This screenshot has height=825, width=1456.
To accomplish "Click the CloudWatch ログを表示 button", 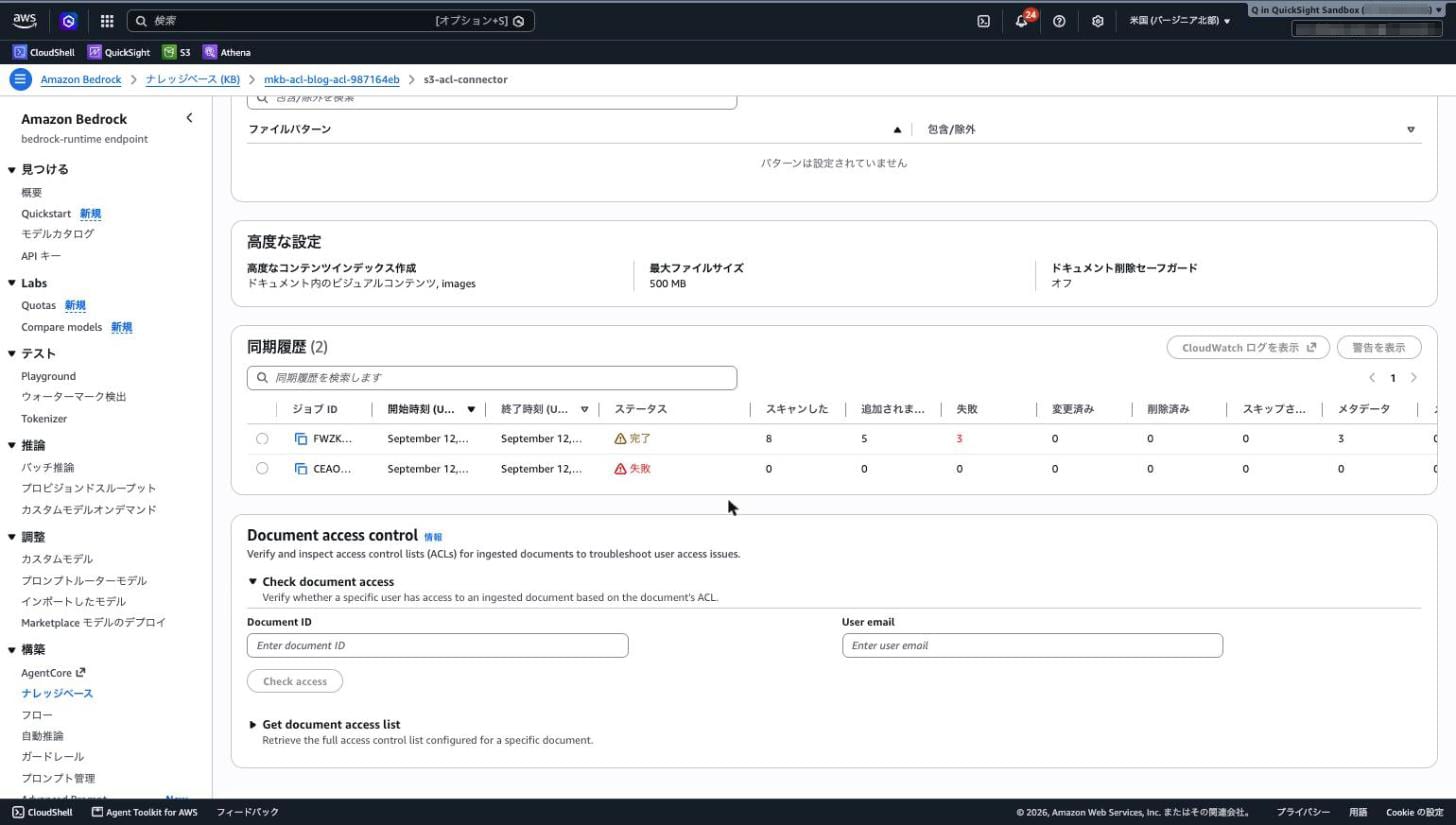I will point(1248,347).
